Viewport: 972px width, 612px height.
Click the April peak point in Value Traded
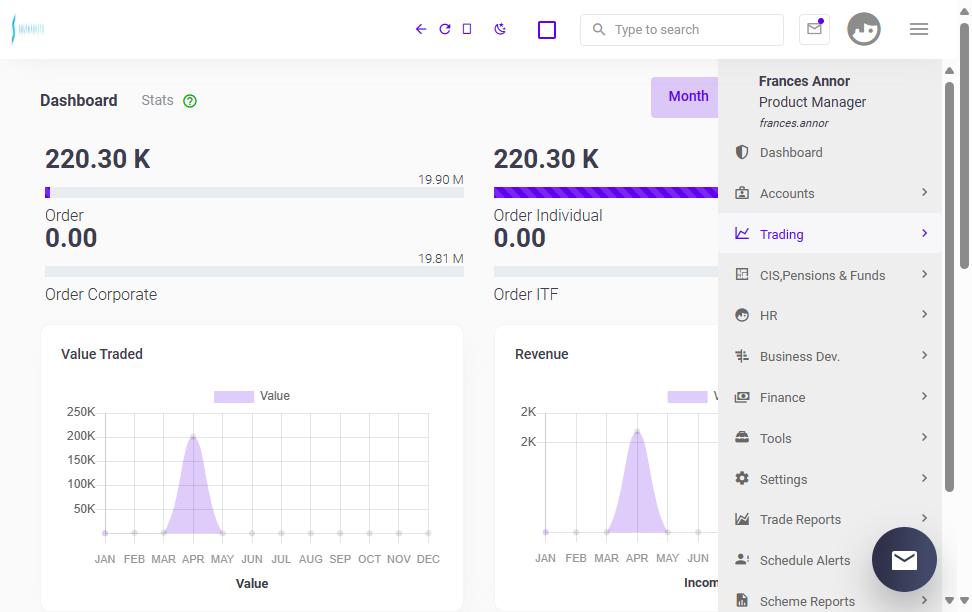pos(193,437)
